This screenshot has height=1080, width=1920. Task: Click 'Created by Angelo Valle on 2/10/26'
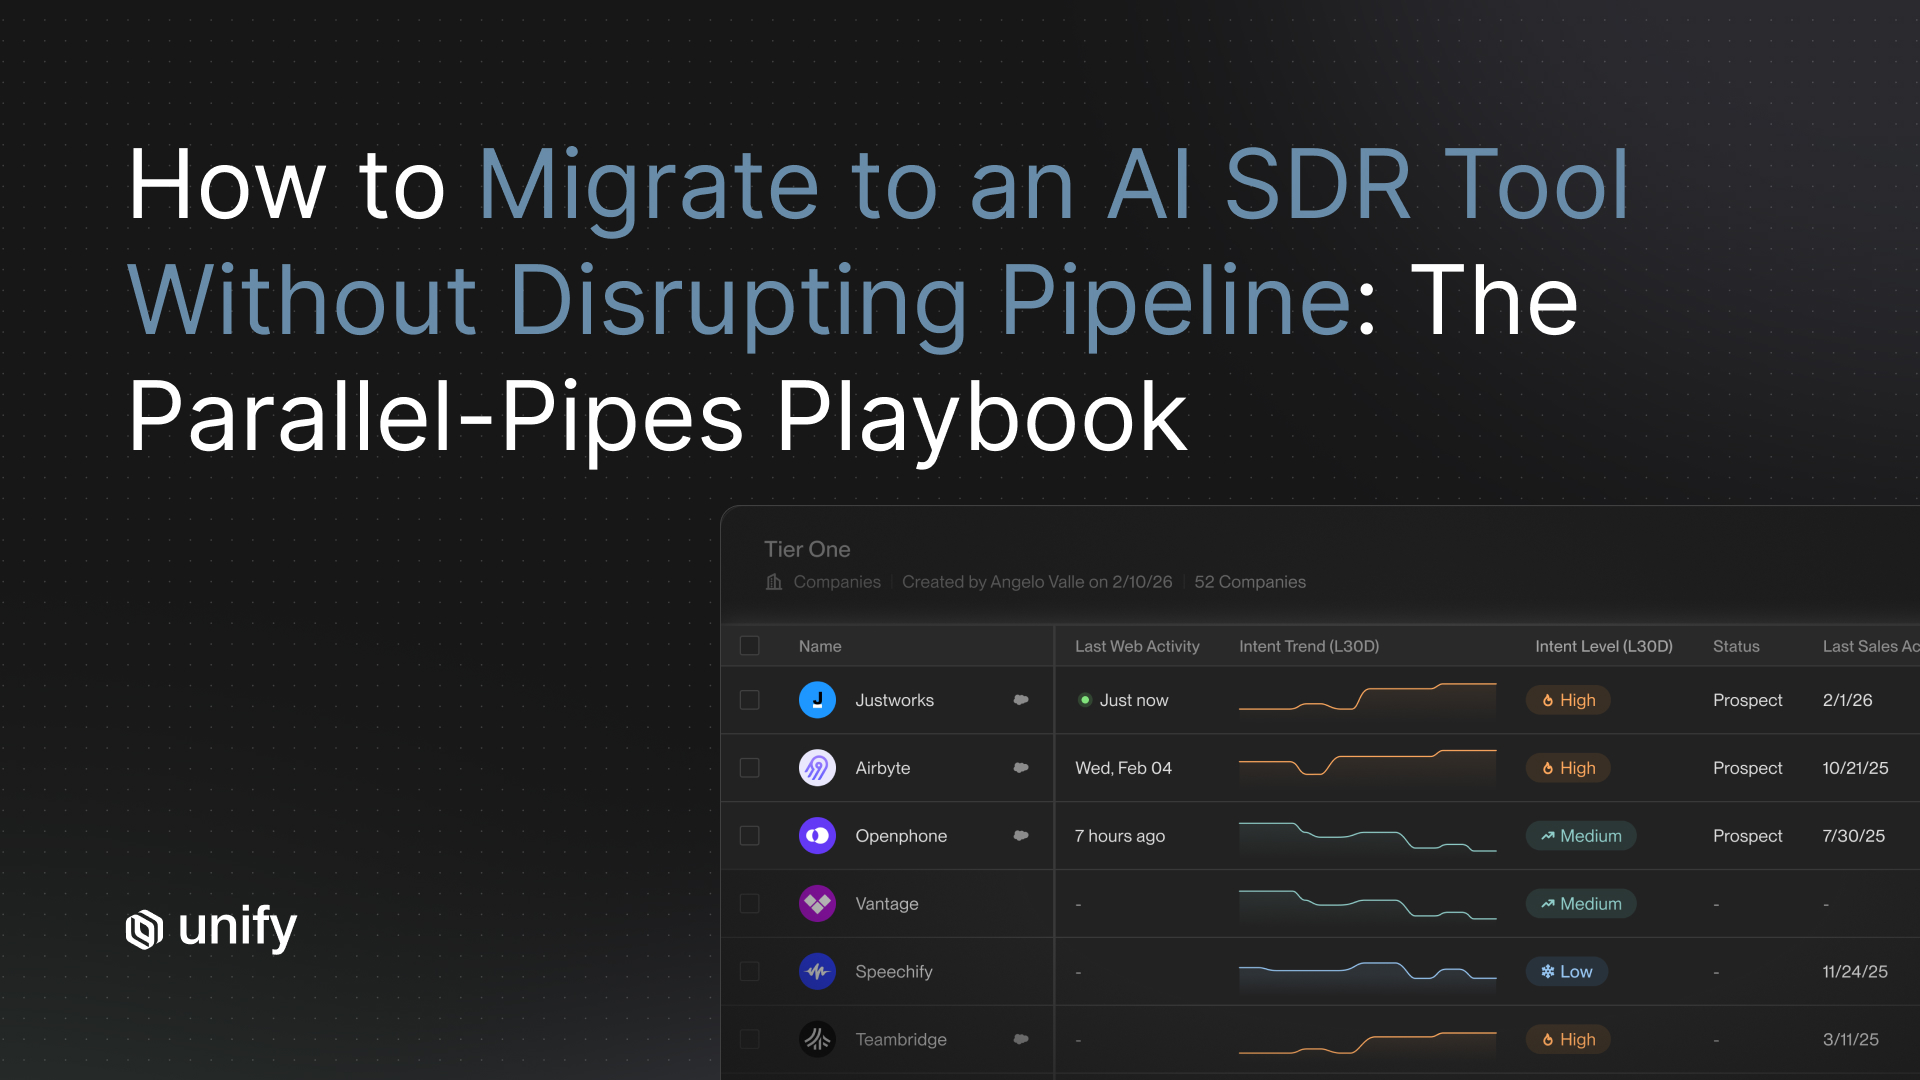[1037, 582]
